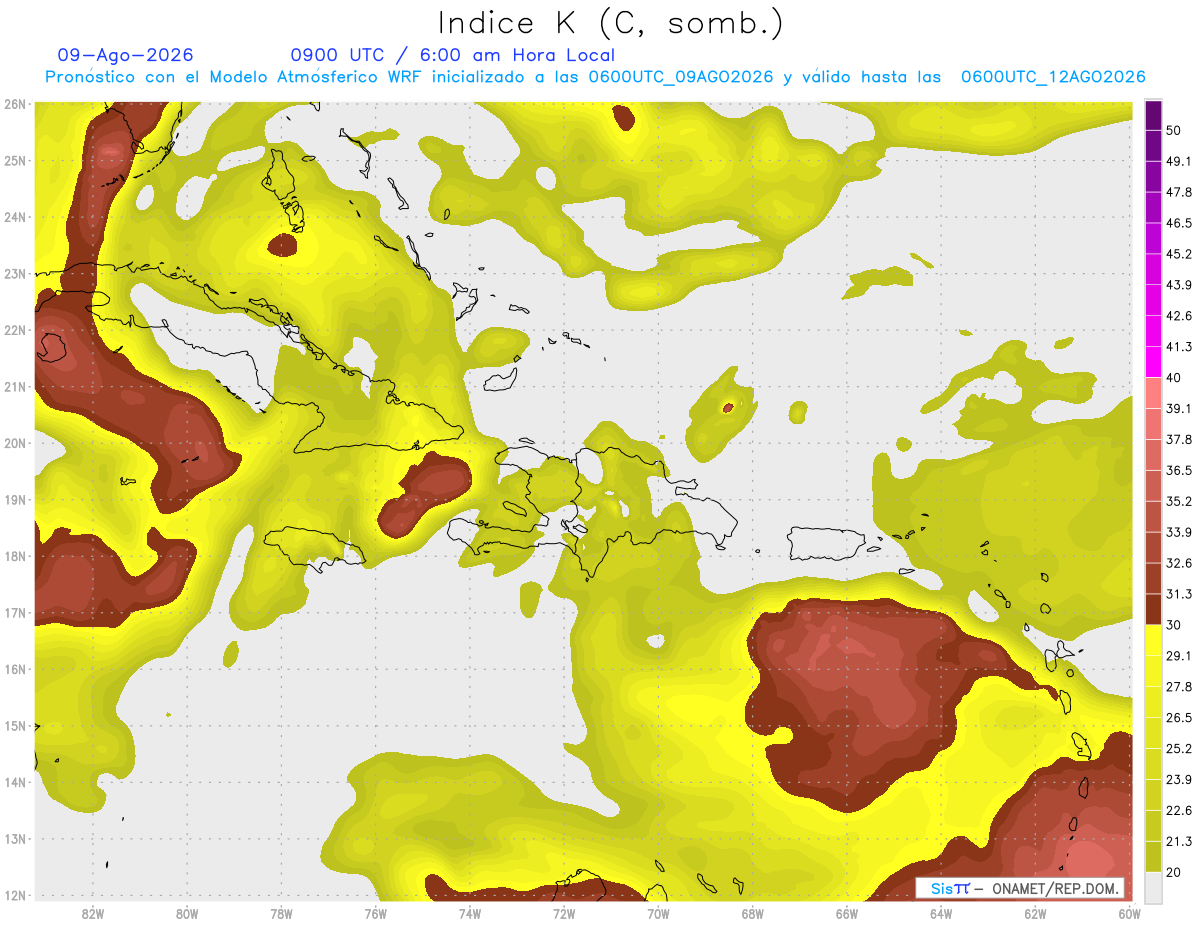1200x927 pixels.
Task: Click colorbar value "39.1"
Action: pos(1179,408)
